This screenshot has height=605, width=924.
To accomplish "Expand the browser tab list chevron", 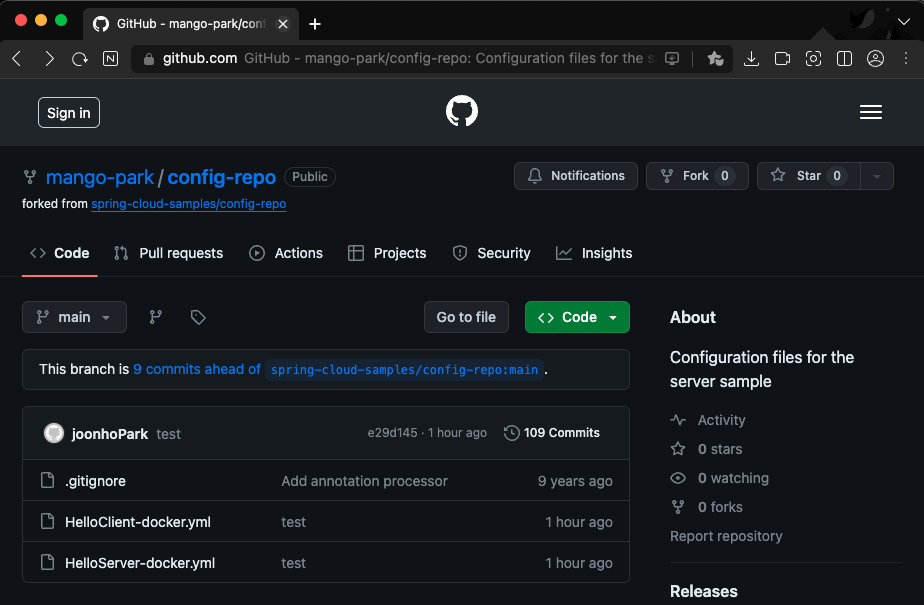I will [903, 22].
